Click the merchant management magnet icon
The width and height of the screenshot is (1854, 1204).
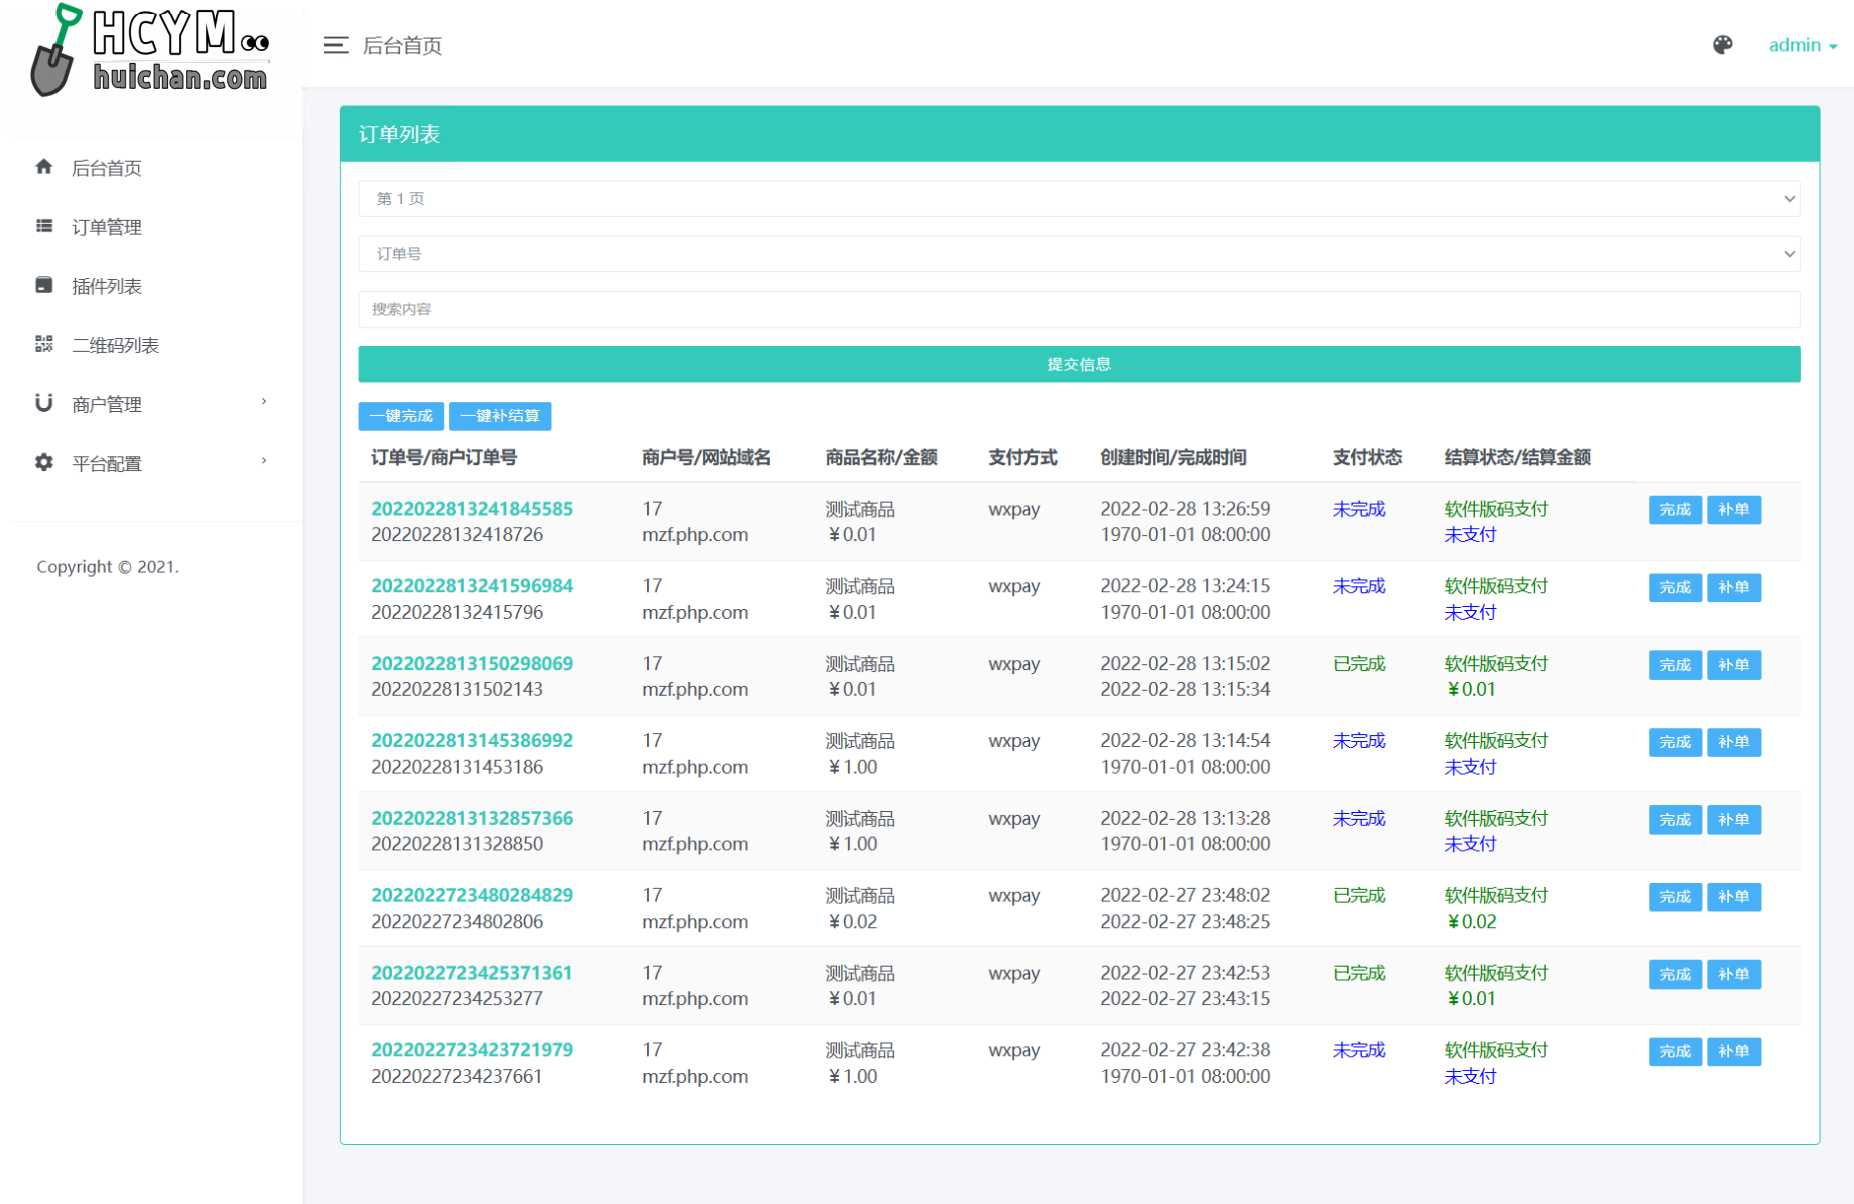click(44, 403)
